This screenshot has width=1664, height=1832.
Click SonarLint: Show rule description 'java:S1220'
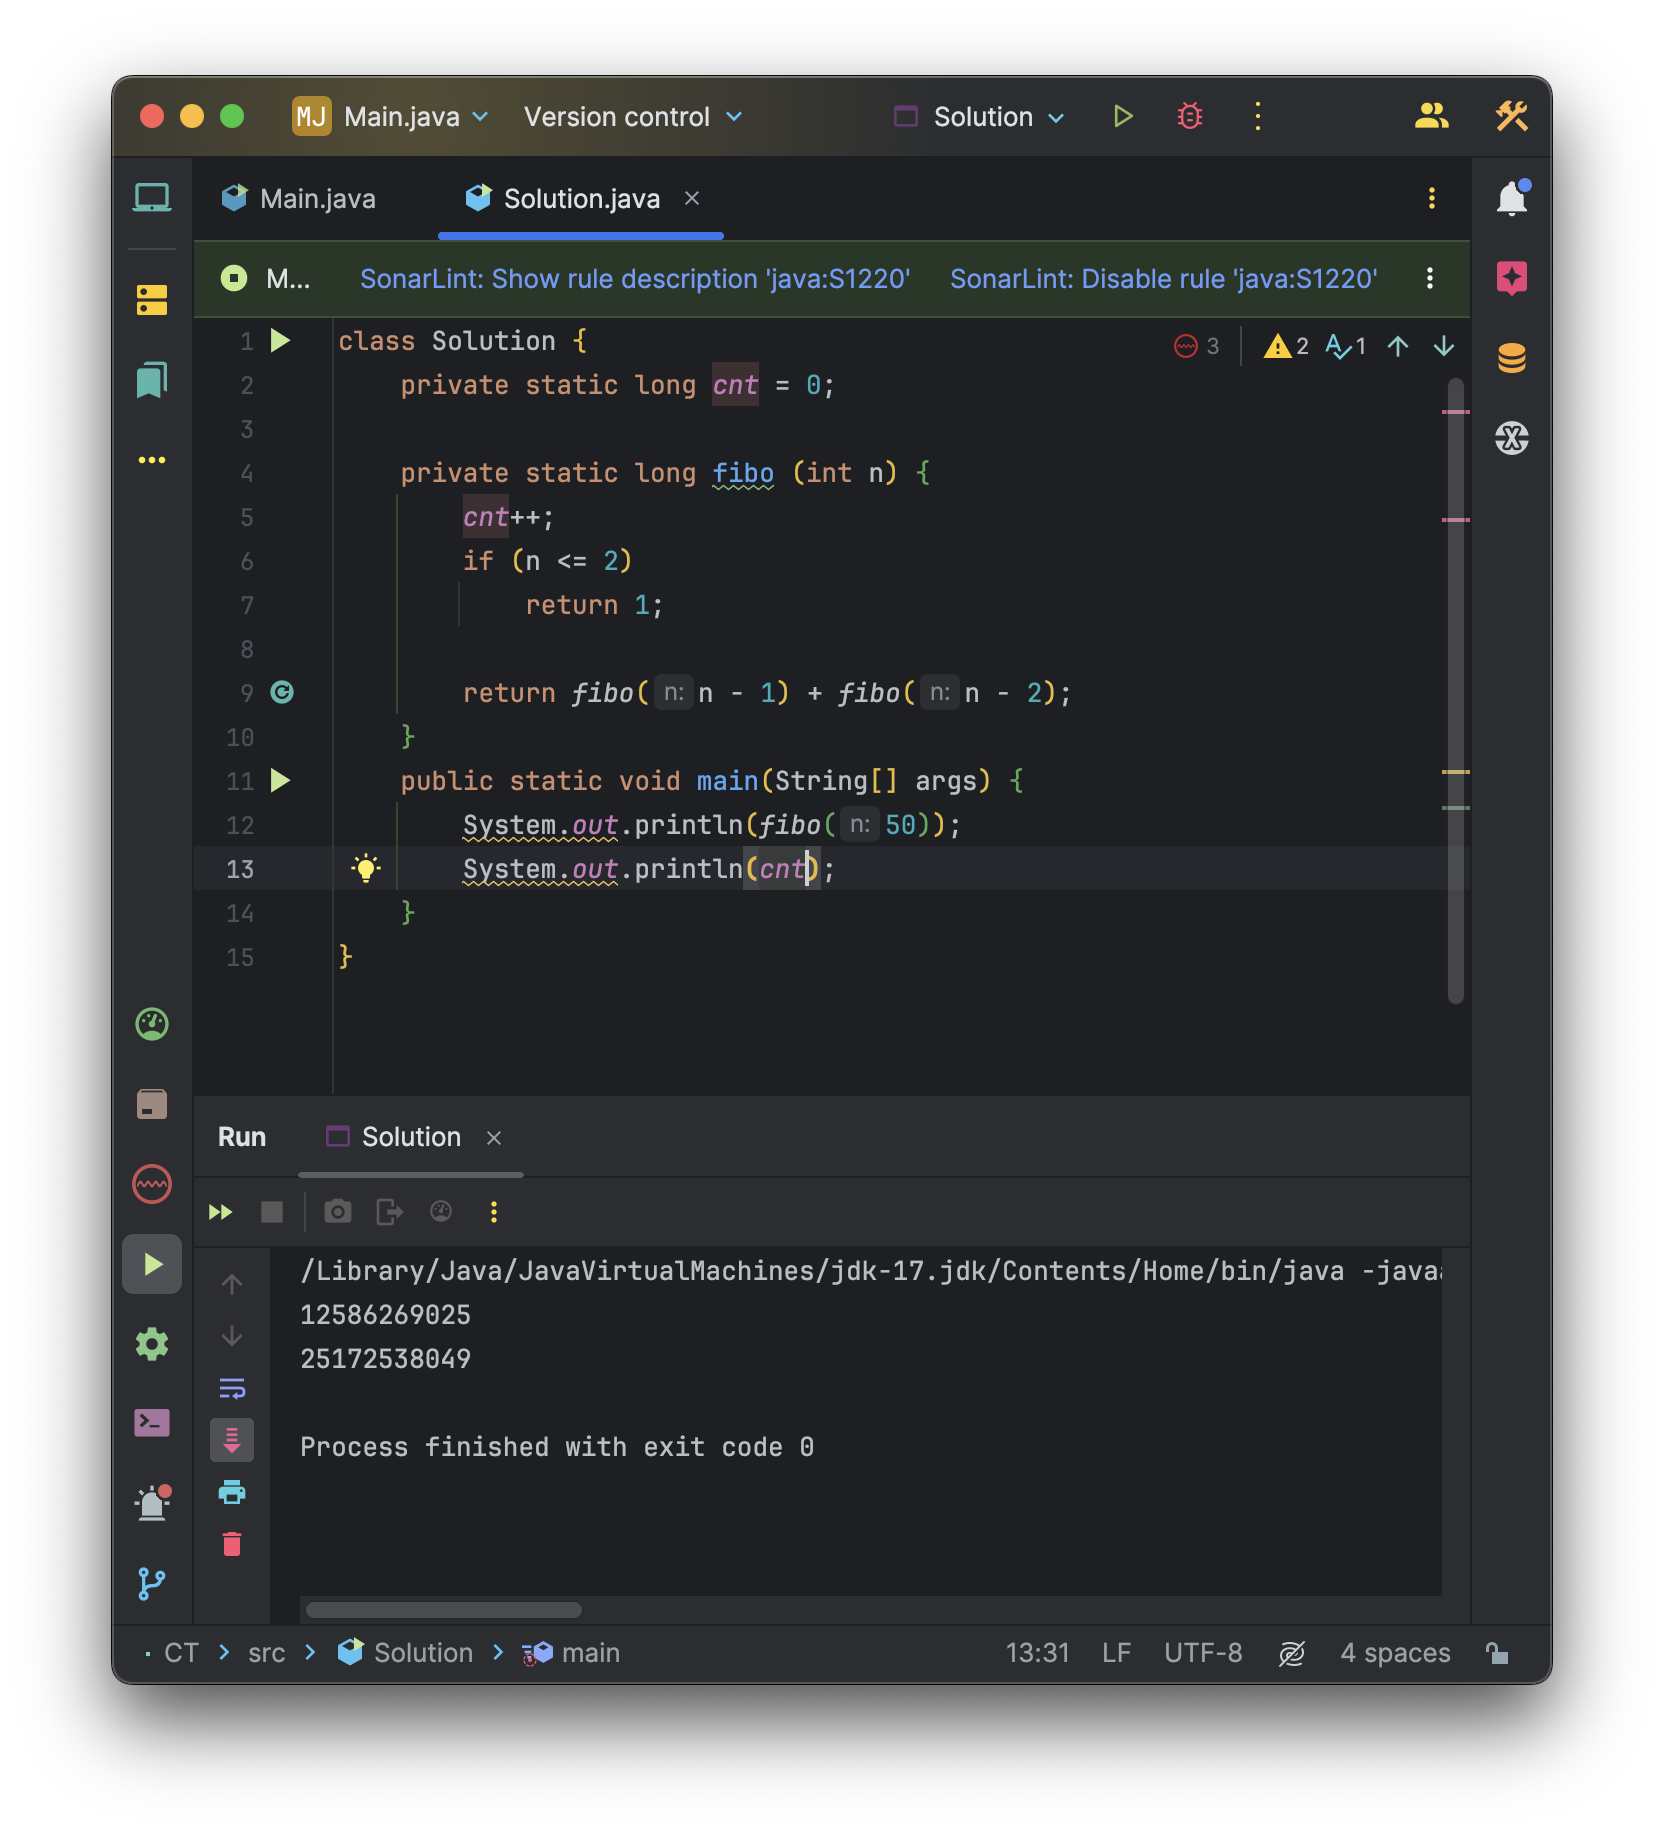[635, 279]
